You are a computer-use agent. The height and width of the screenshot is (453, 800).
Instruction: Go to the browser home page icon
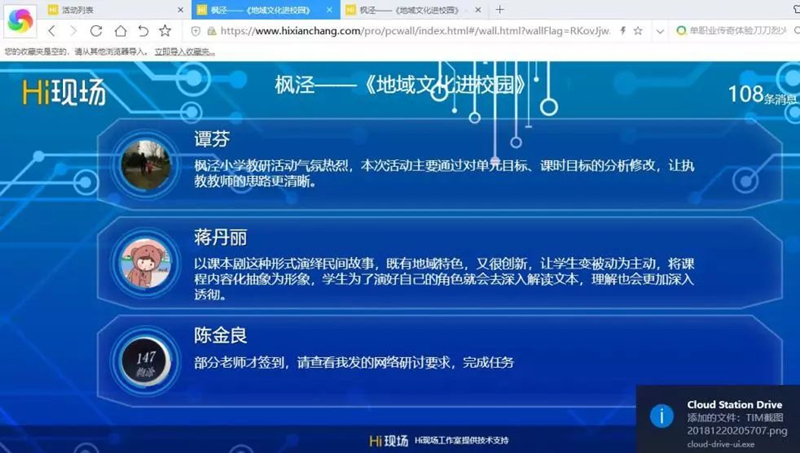tap(120, 31)
